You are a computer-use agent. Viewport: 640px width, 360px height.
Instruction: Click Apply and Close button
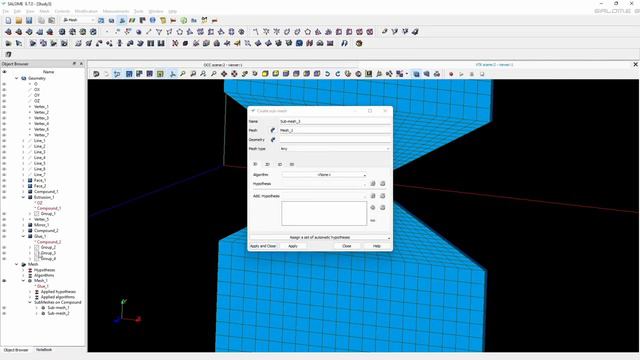click(x=263, y=246)
